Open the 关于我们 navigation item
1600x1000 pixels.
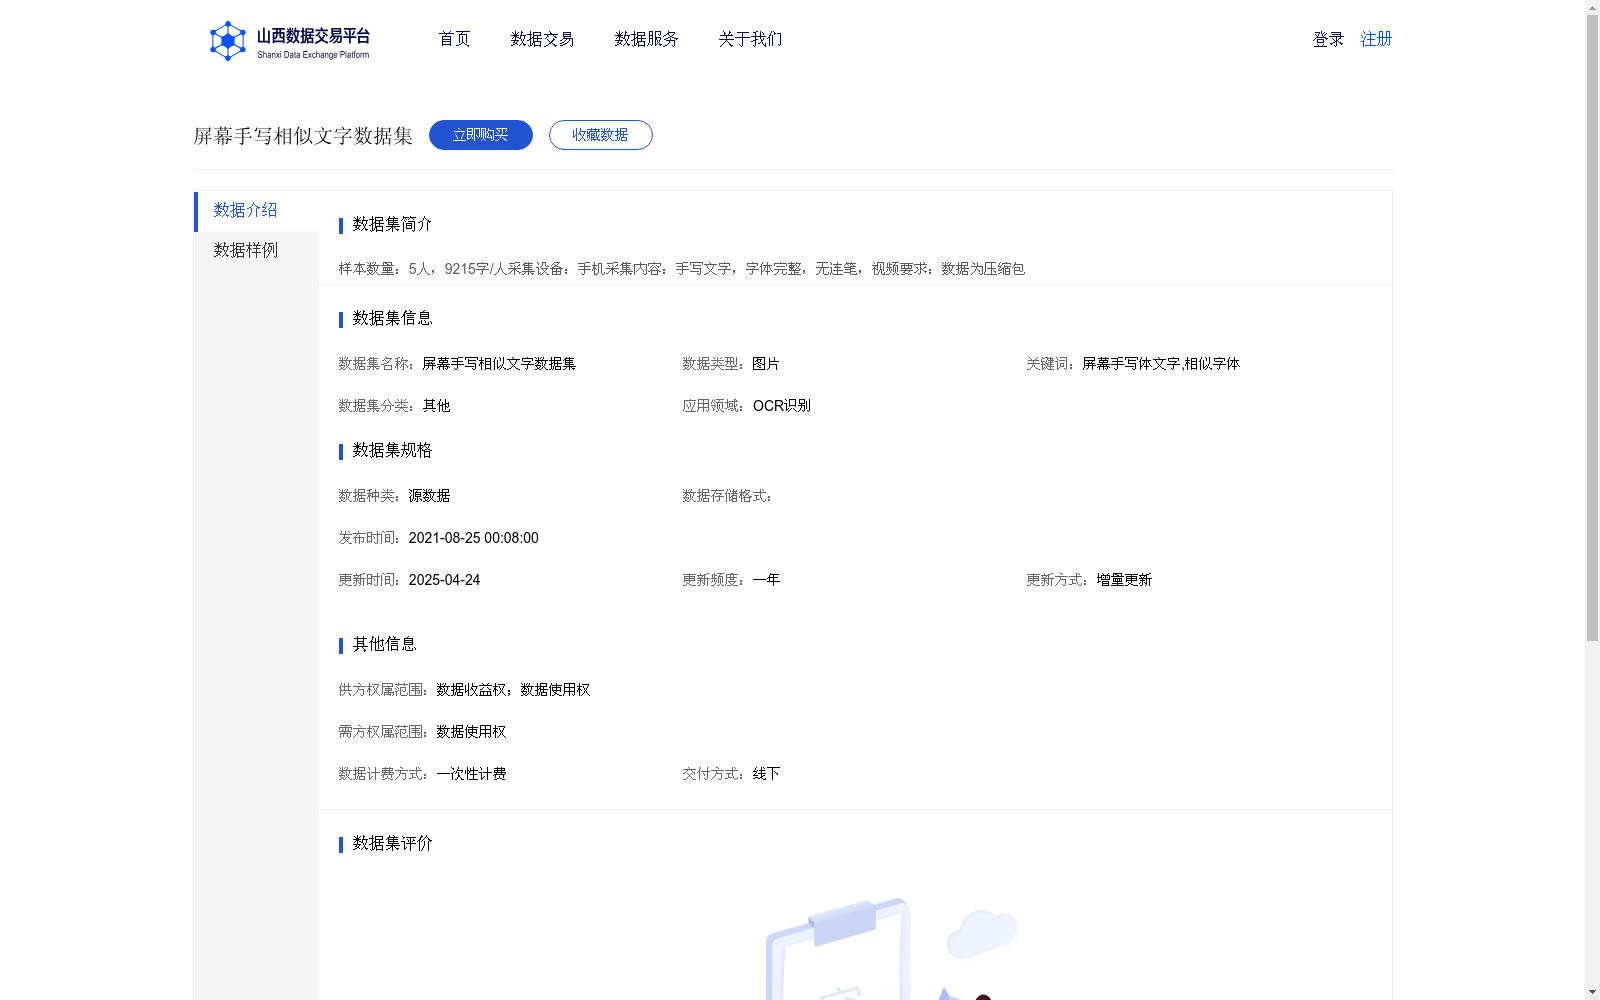pos(750,39)
